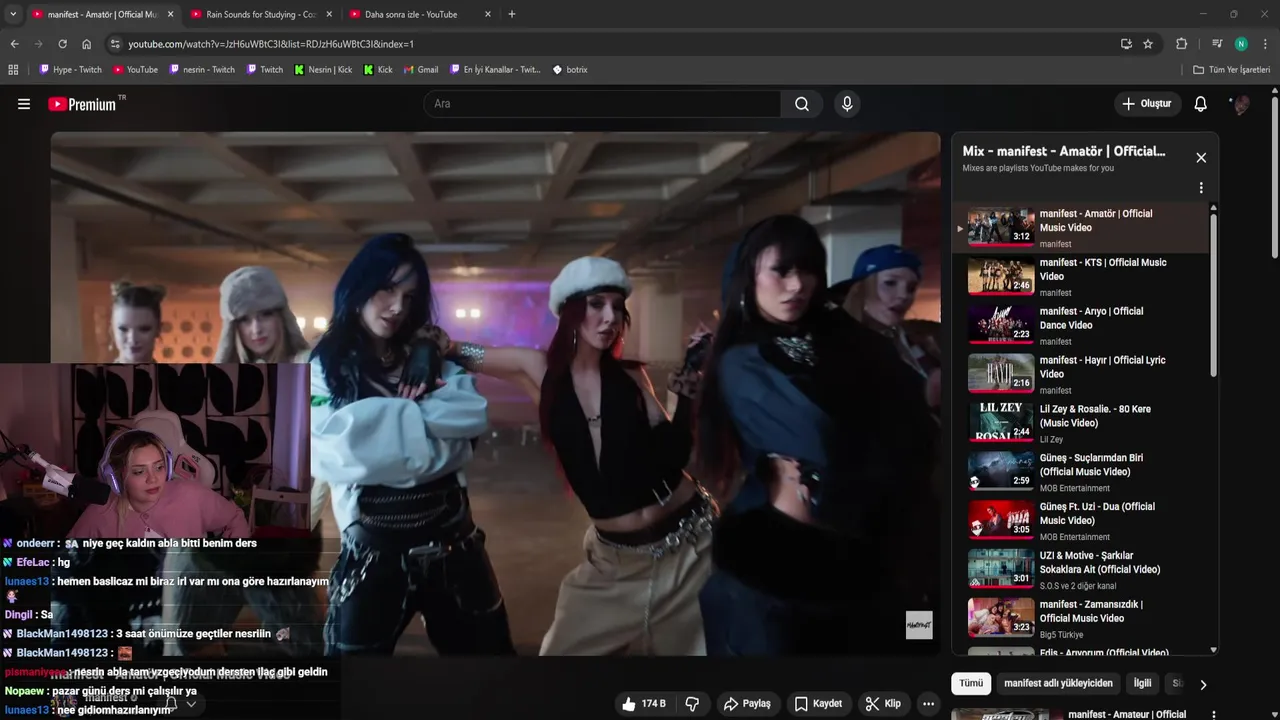Open YouTube bookmark

pos(135,70)
